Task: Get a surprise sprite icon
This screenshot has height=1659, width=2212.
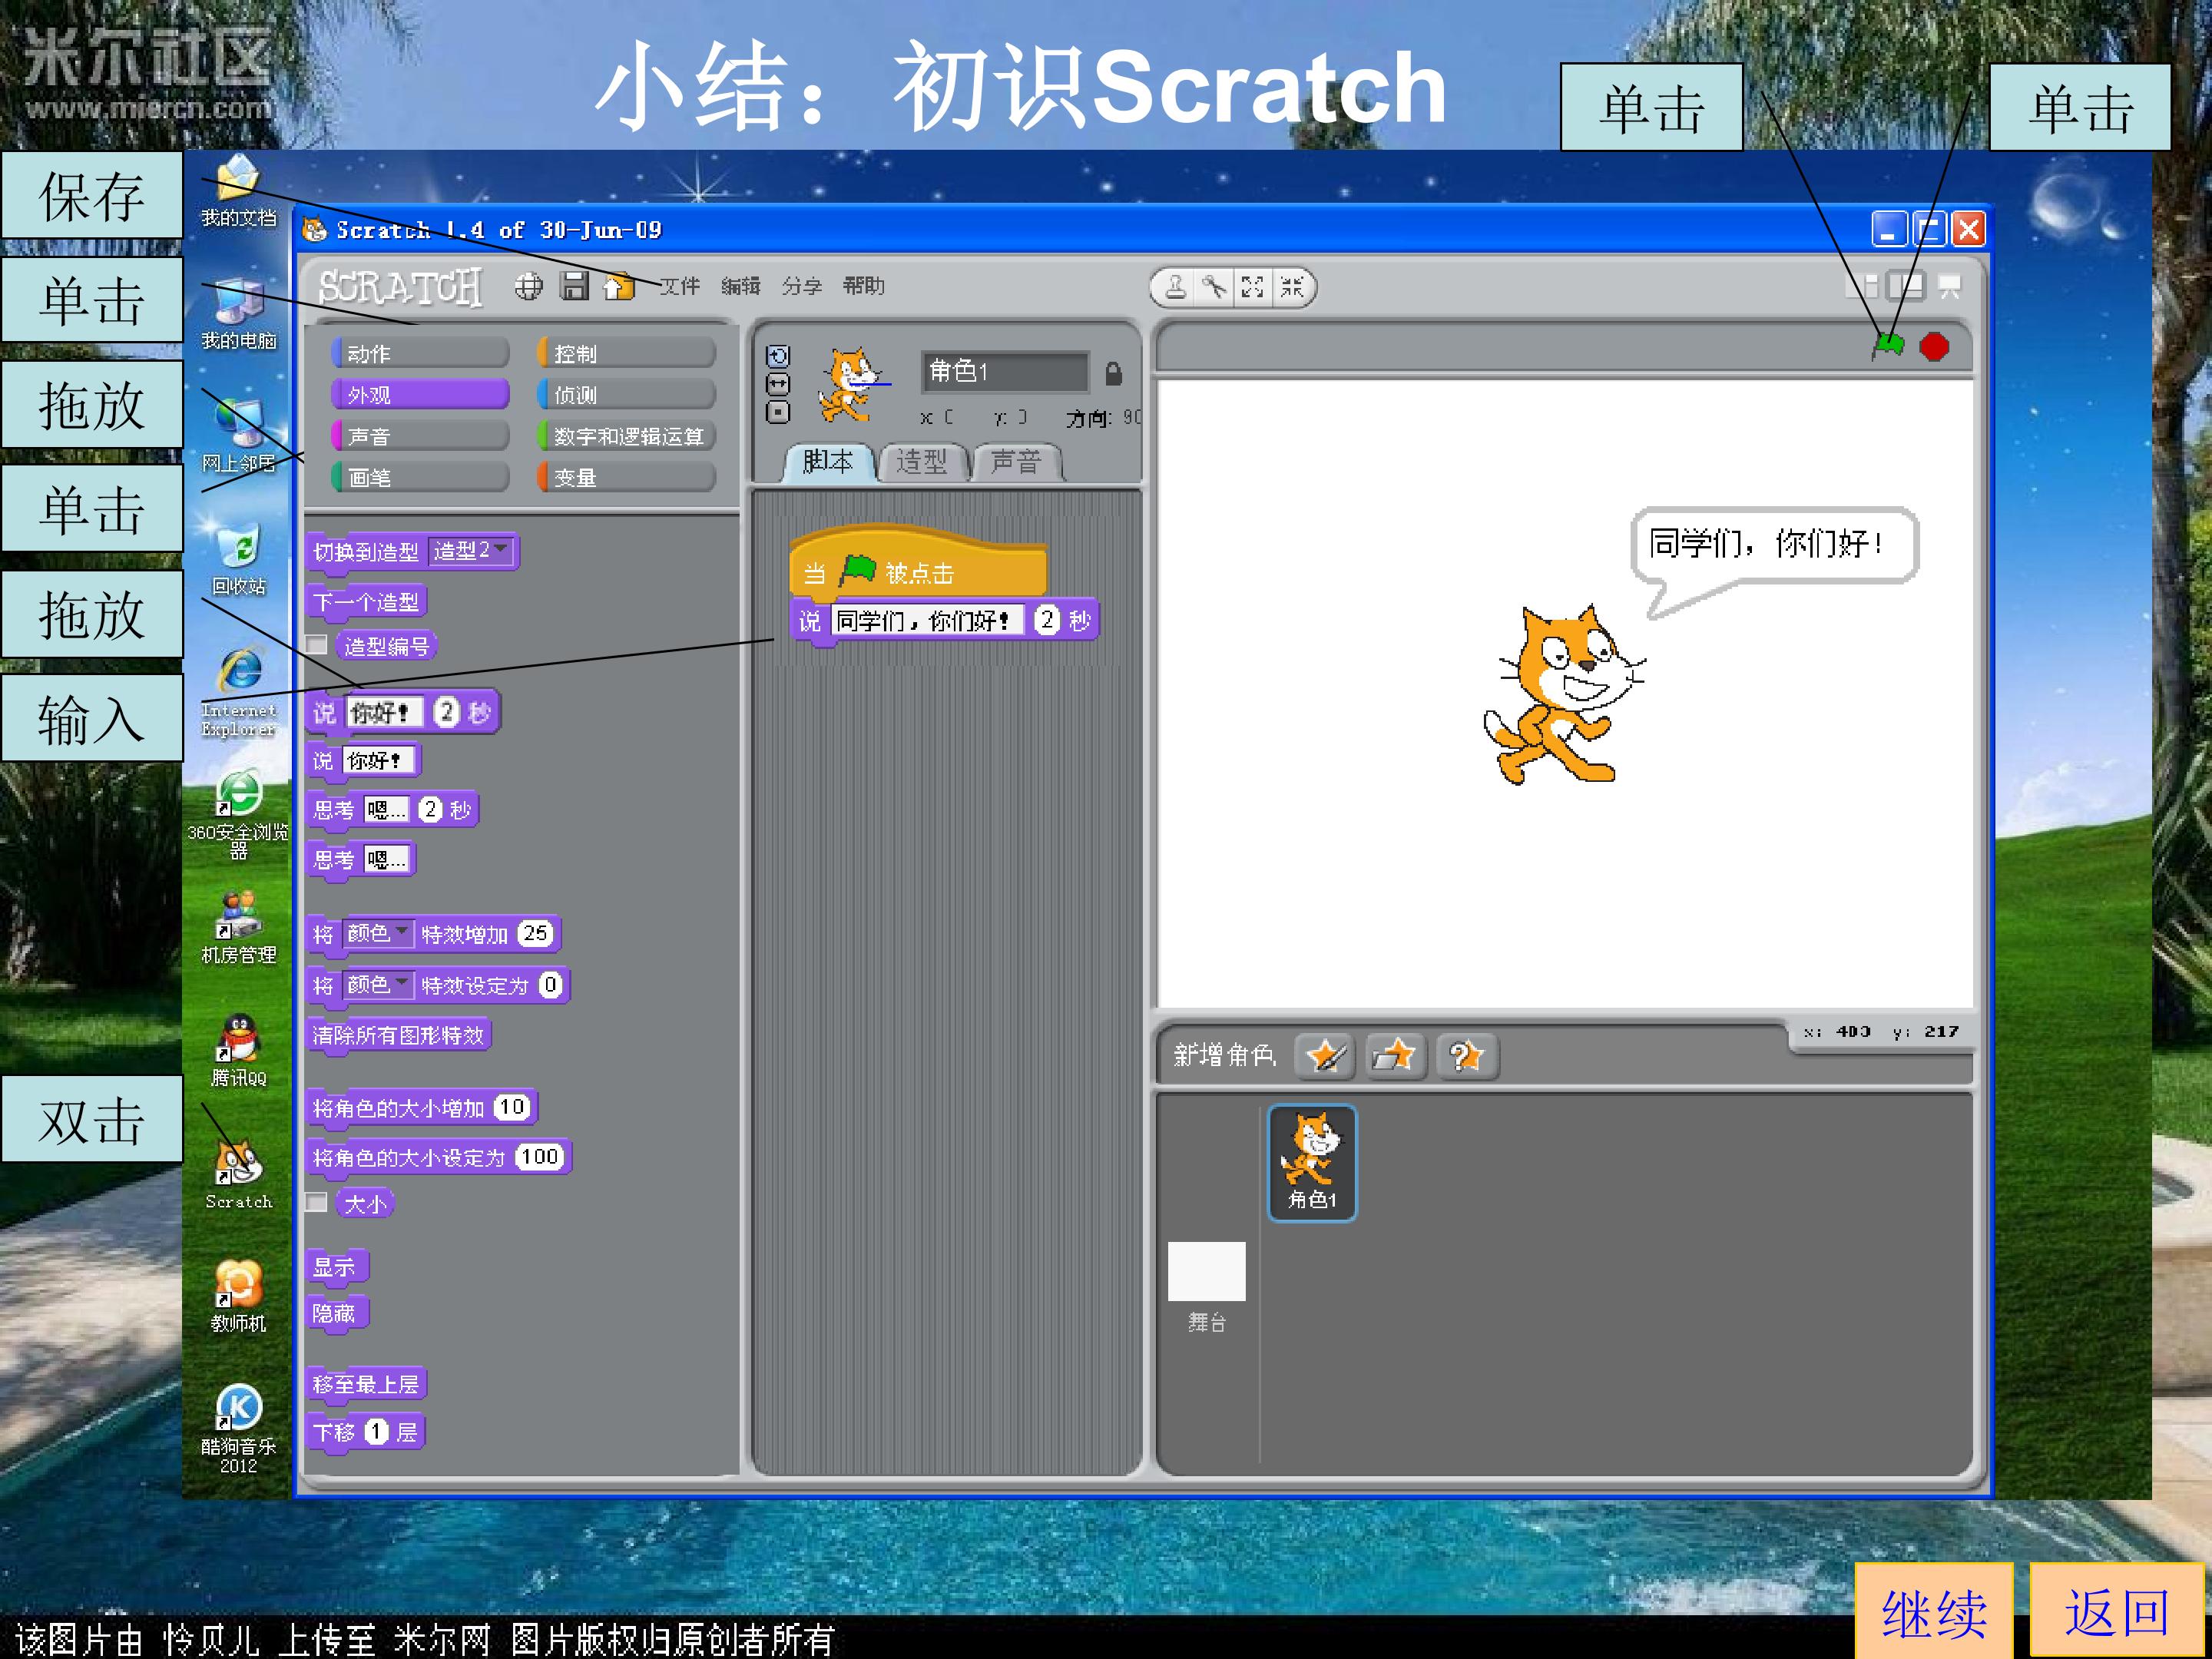Action: click(x=1466, y=1055)
